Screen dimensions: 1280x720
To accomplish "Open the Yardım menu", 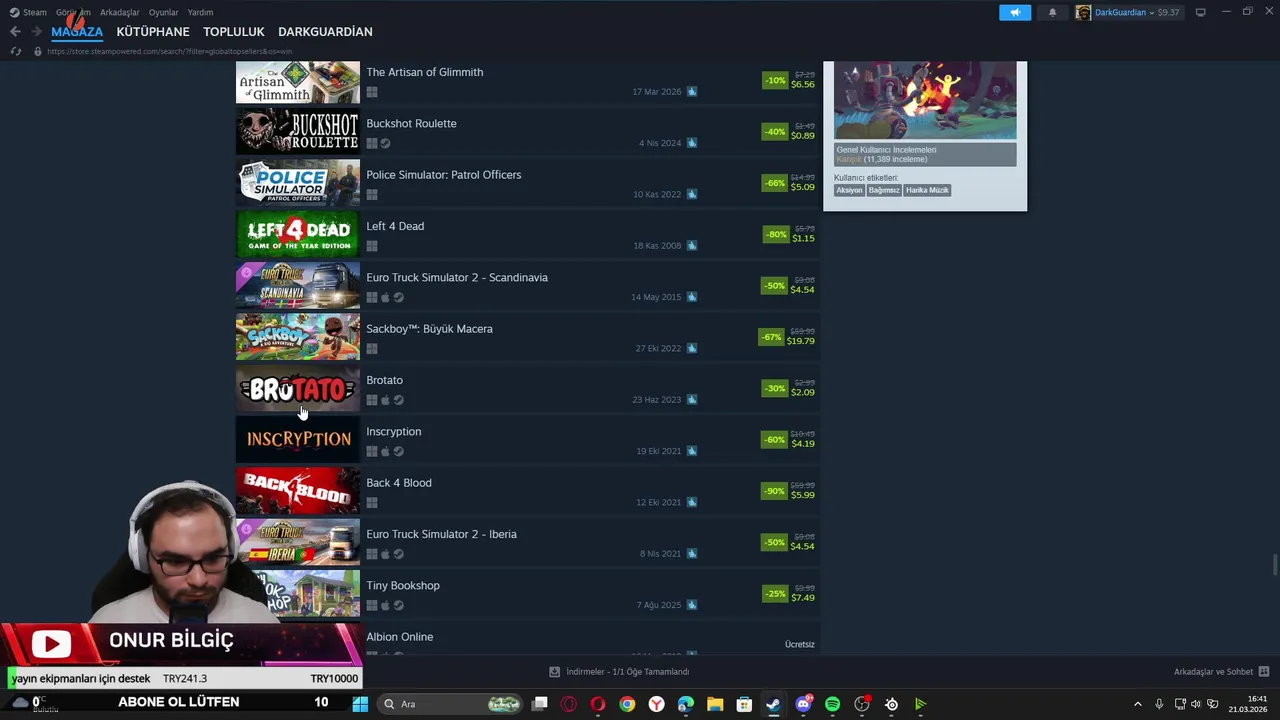I will [x=200, y=12].
